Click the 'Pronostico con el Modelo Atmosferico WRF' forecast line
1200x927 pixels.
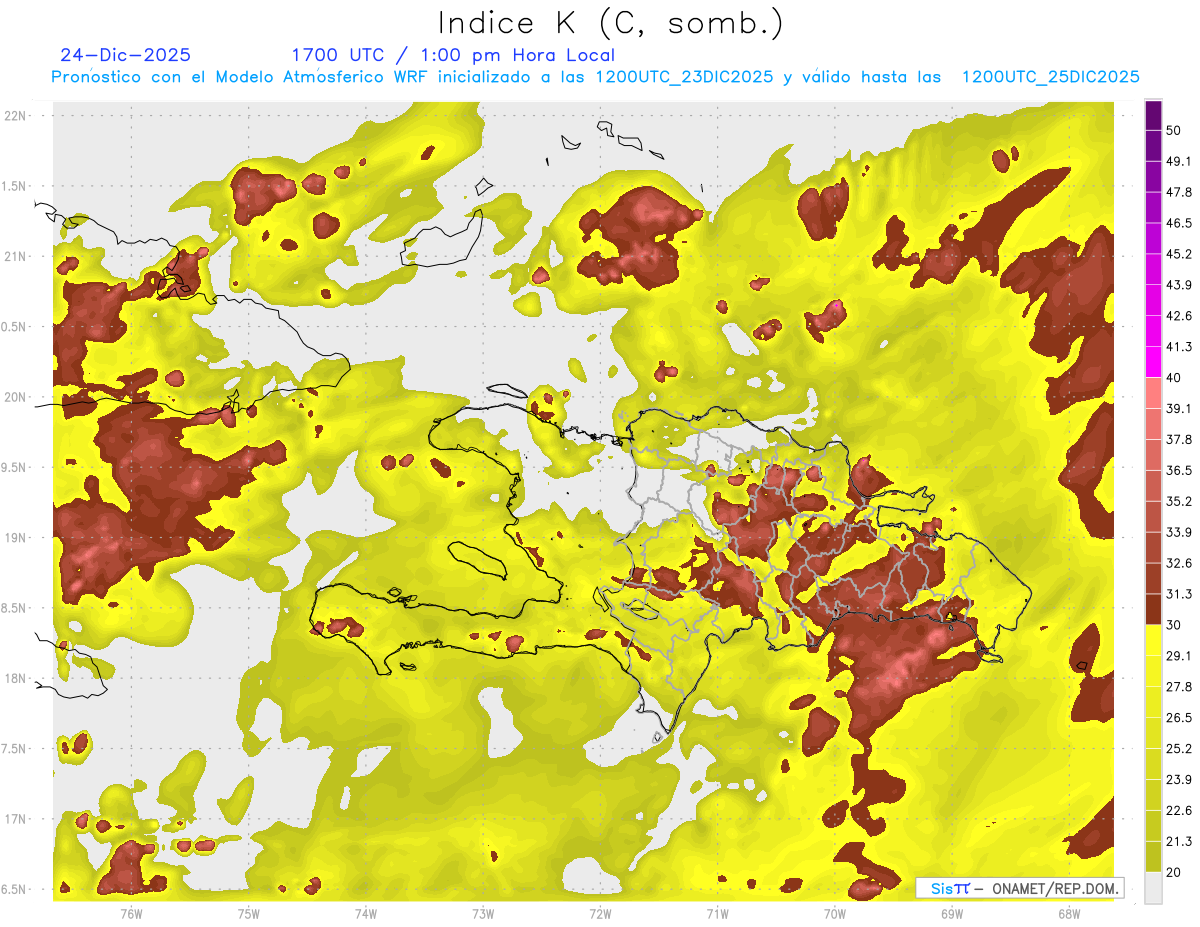coord(595,77)
